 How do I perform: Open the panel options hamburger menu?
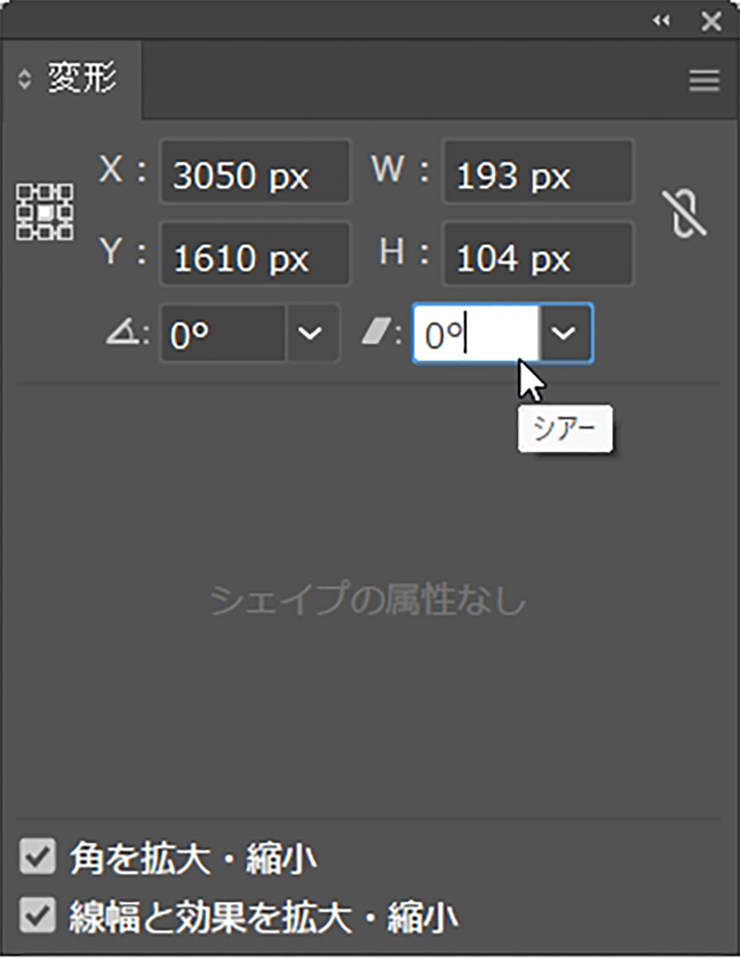click(x=704, y=81)
